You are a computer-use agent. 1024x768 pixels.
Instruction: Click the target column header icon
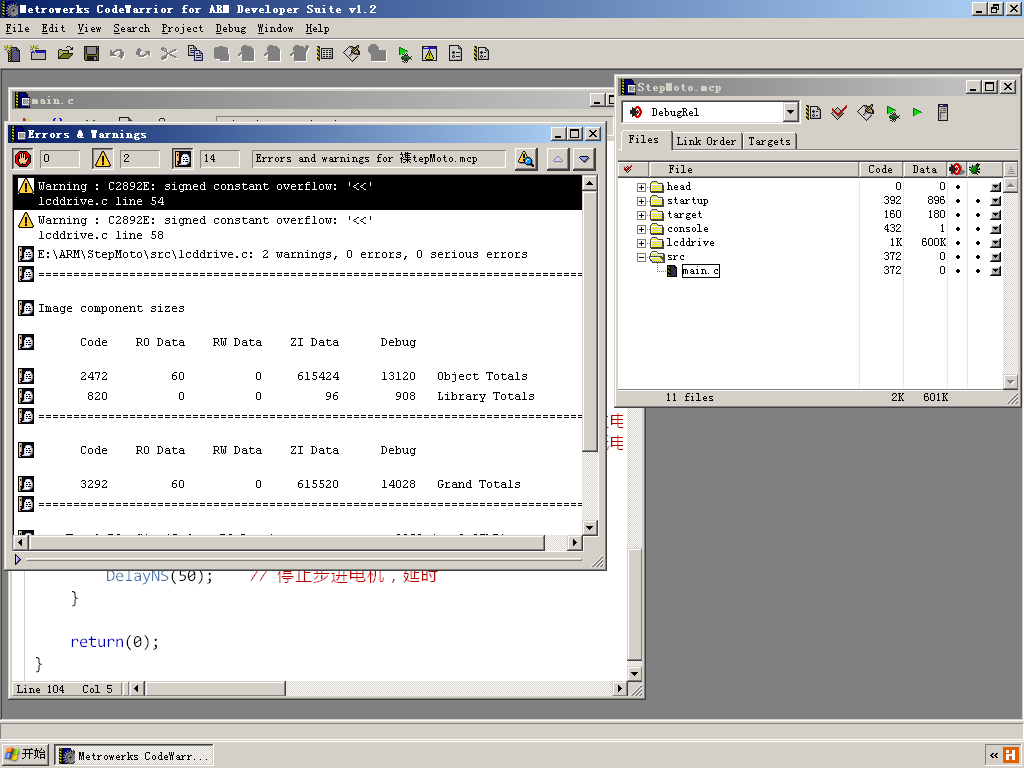tap(956, 169)
